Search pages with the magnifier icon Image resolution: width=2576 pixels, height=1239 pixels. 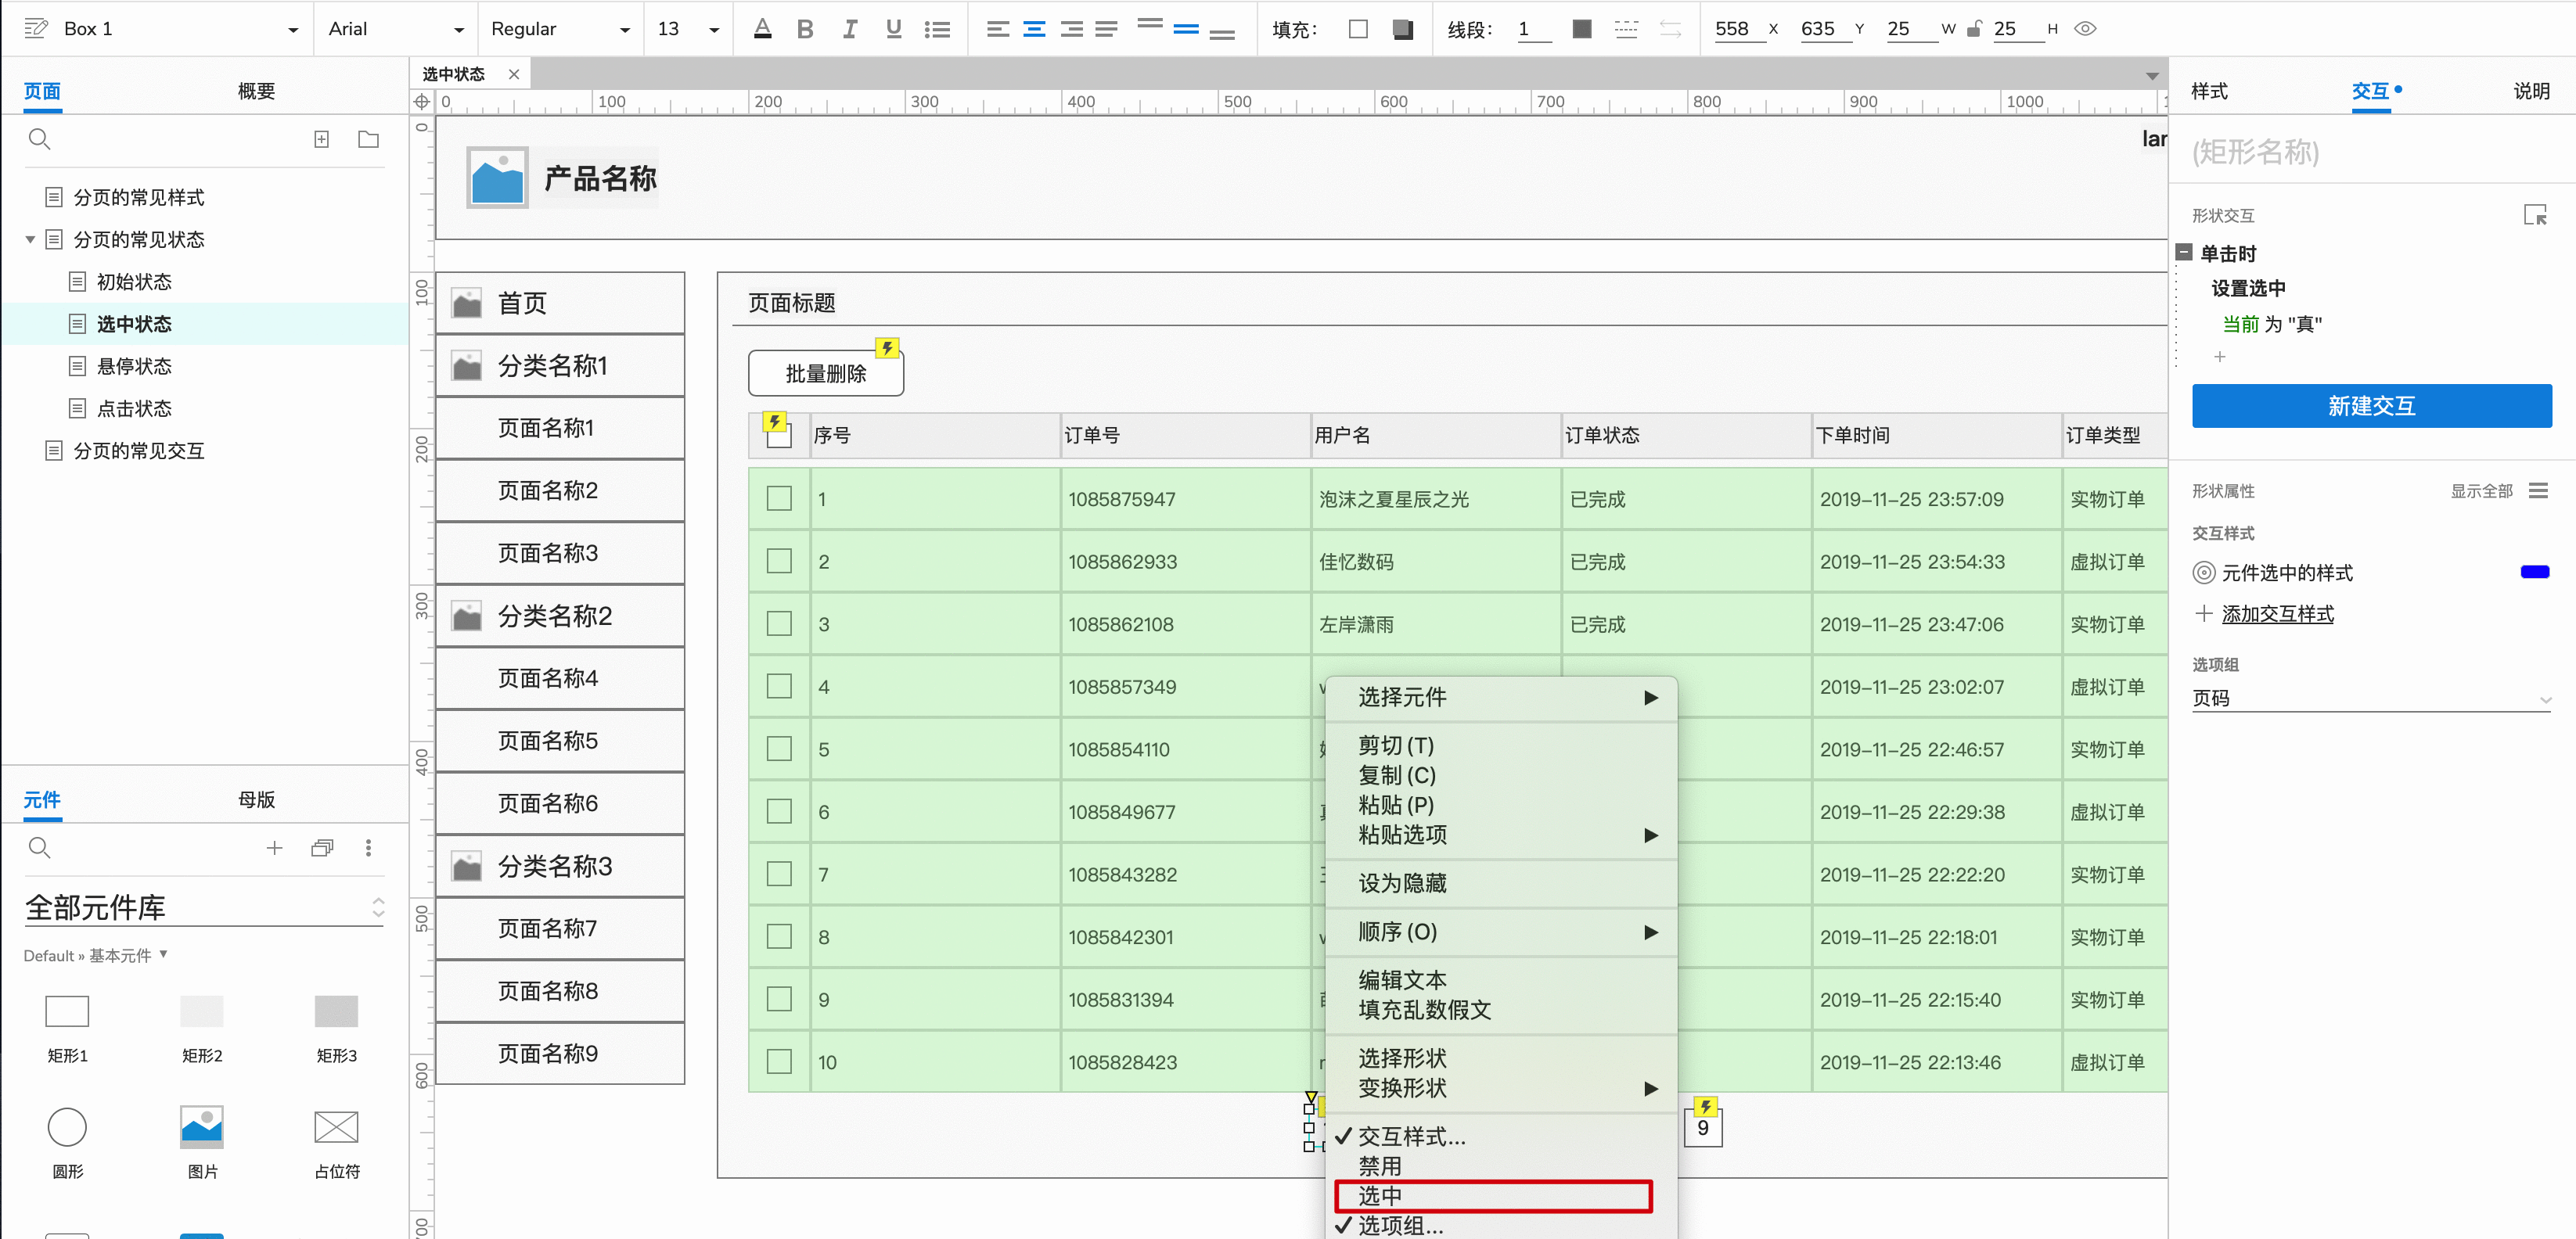(x=39, y=139)
